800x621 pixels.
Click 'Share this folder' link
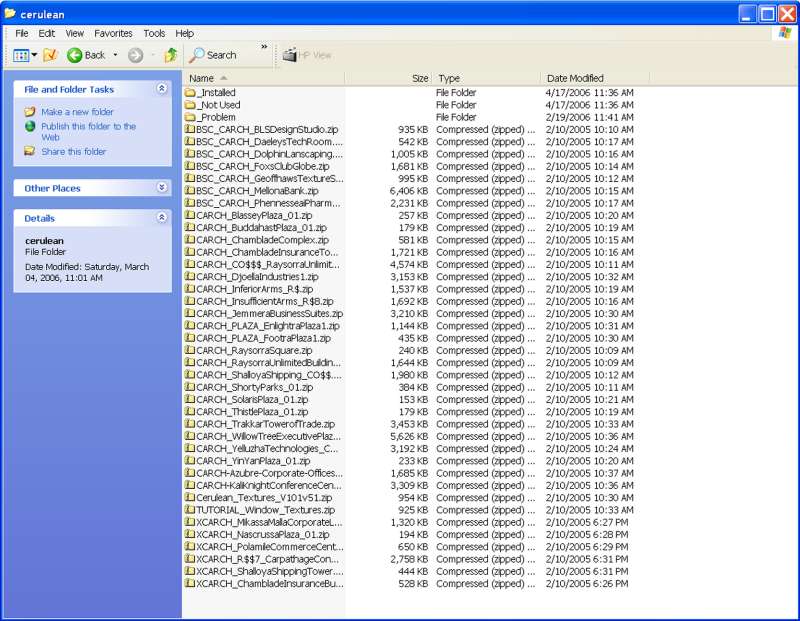tap(73, 152)
